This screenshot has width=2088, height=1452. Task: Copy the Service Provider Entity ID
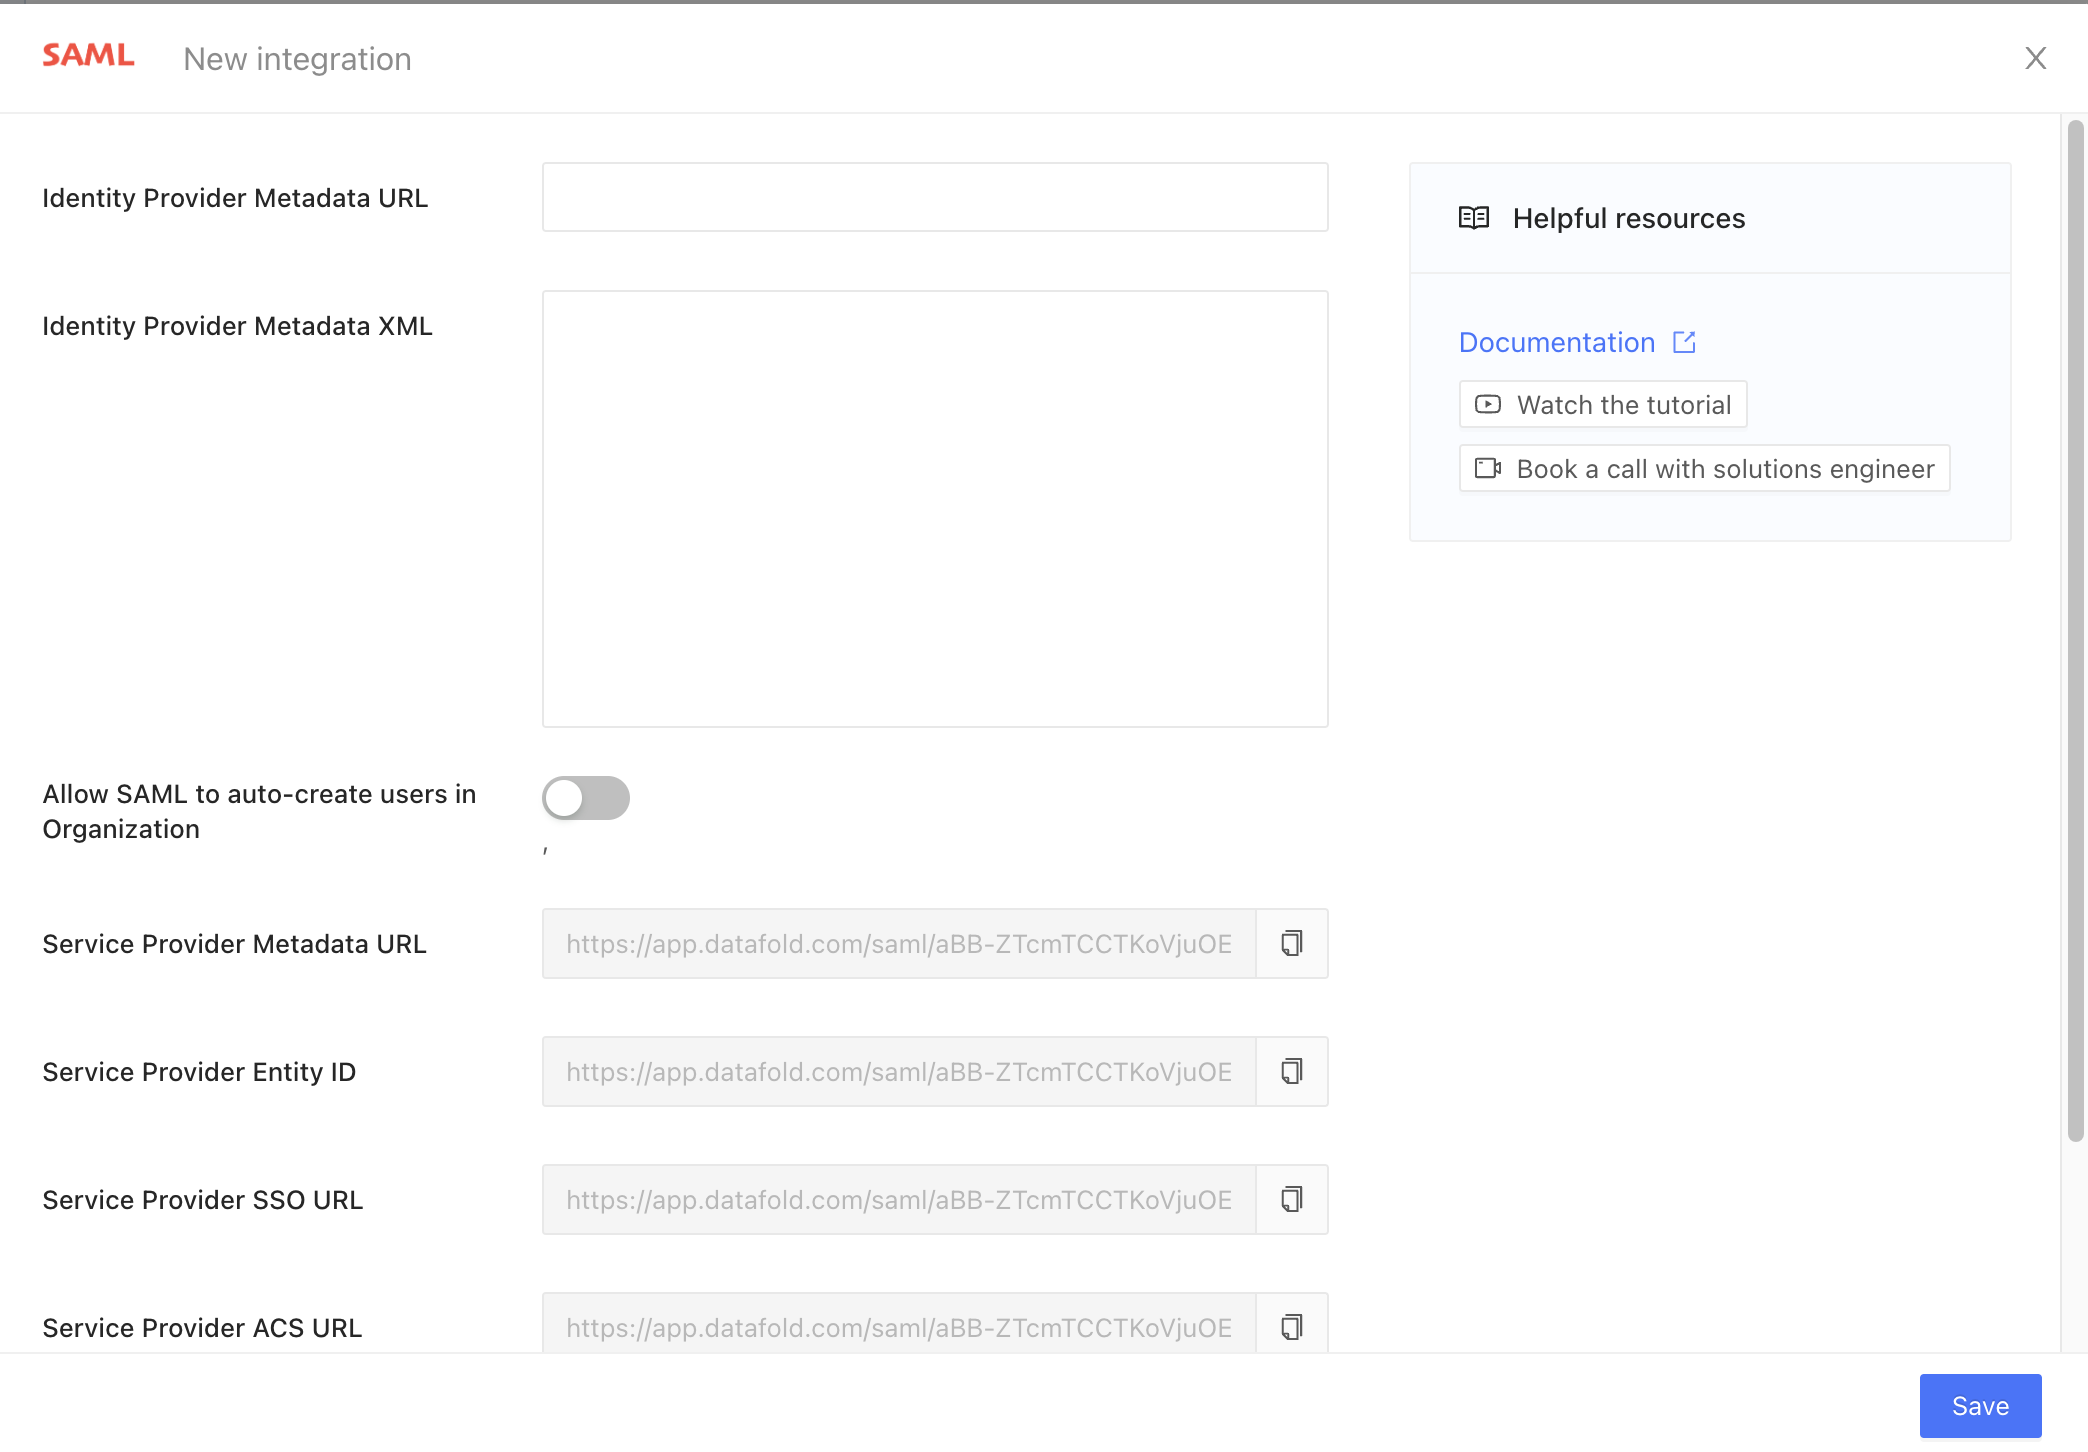pyautogui.click(x=1292, y=1071)
